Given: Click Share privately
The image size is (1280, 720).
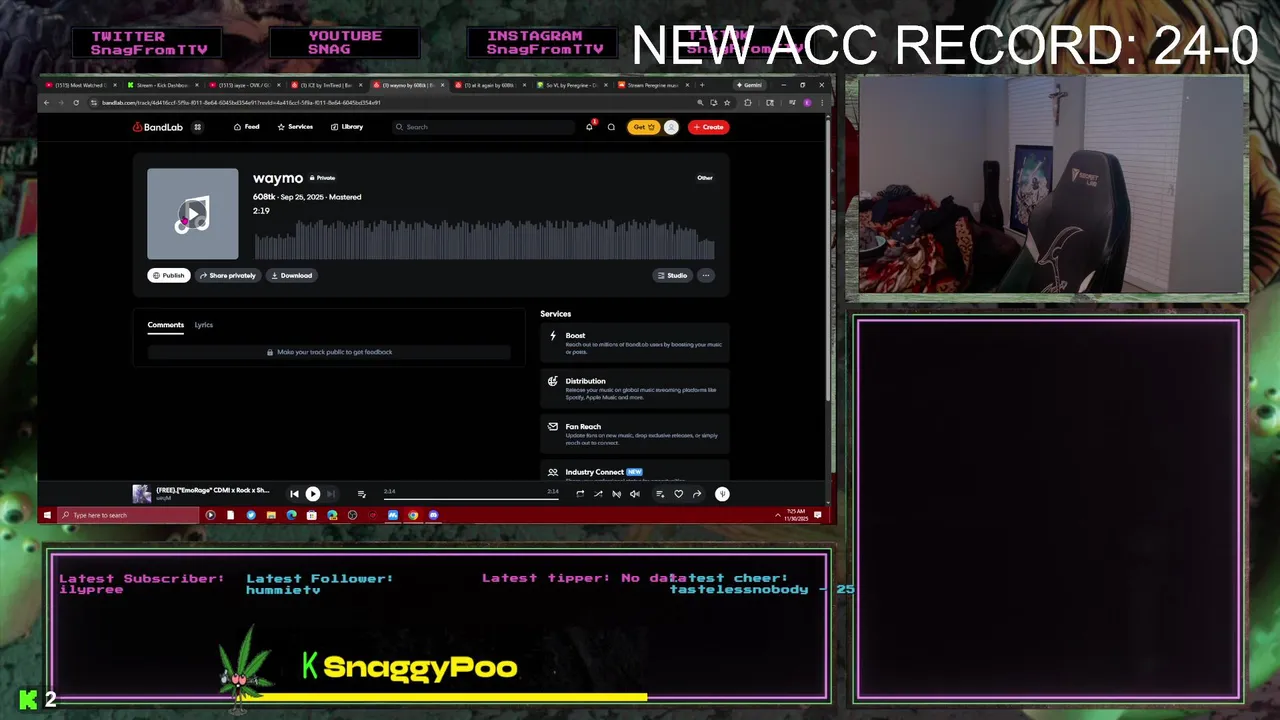Looking at the screenshot, I should [x=228, y=275].
